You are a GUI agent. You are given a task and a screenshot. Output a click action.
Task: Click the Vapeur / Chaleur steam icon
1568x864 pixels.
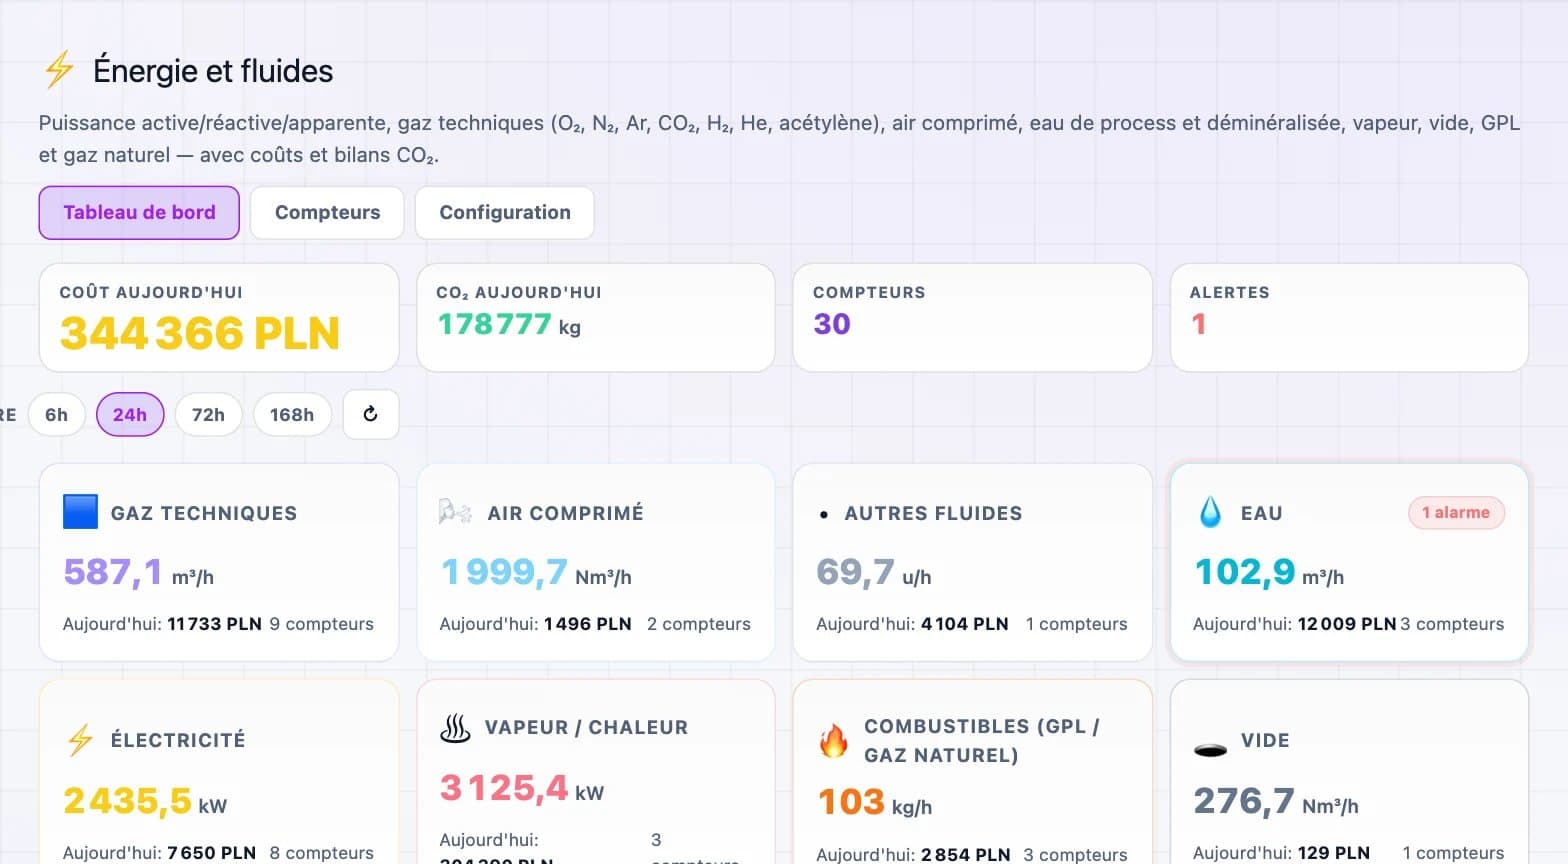[455, 728]
